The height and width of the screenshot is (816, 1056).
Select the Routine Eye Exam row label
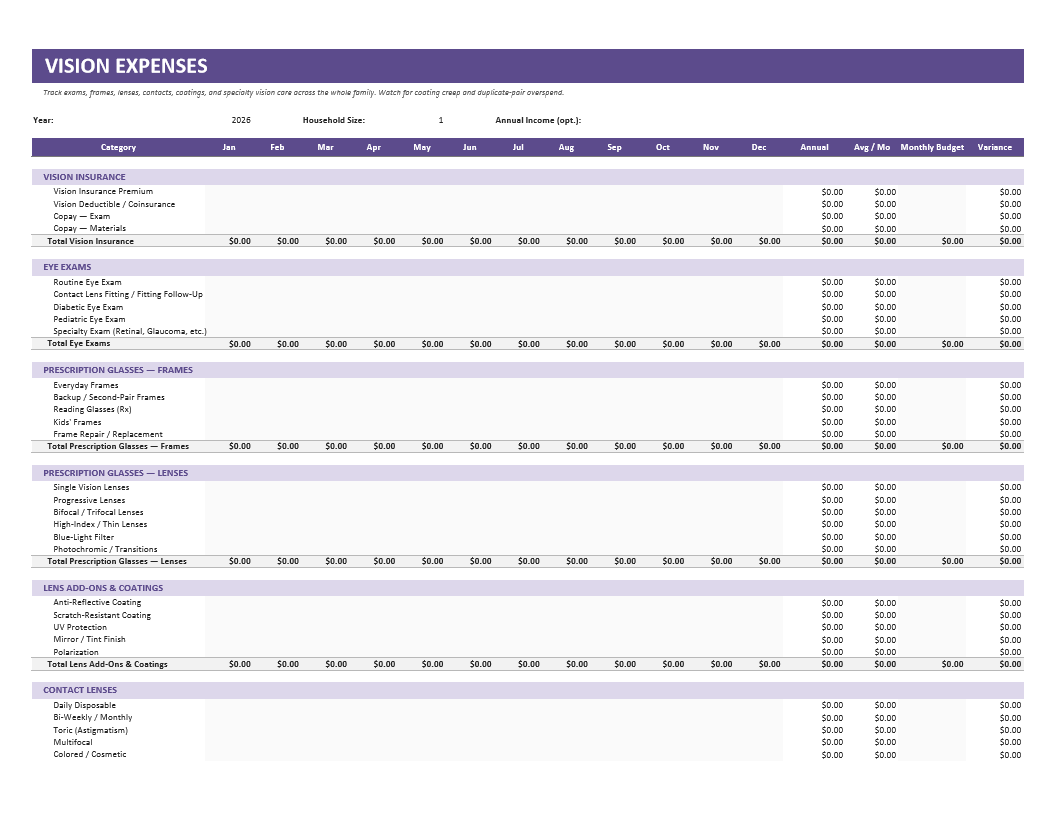(88, 282)
